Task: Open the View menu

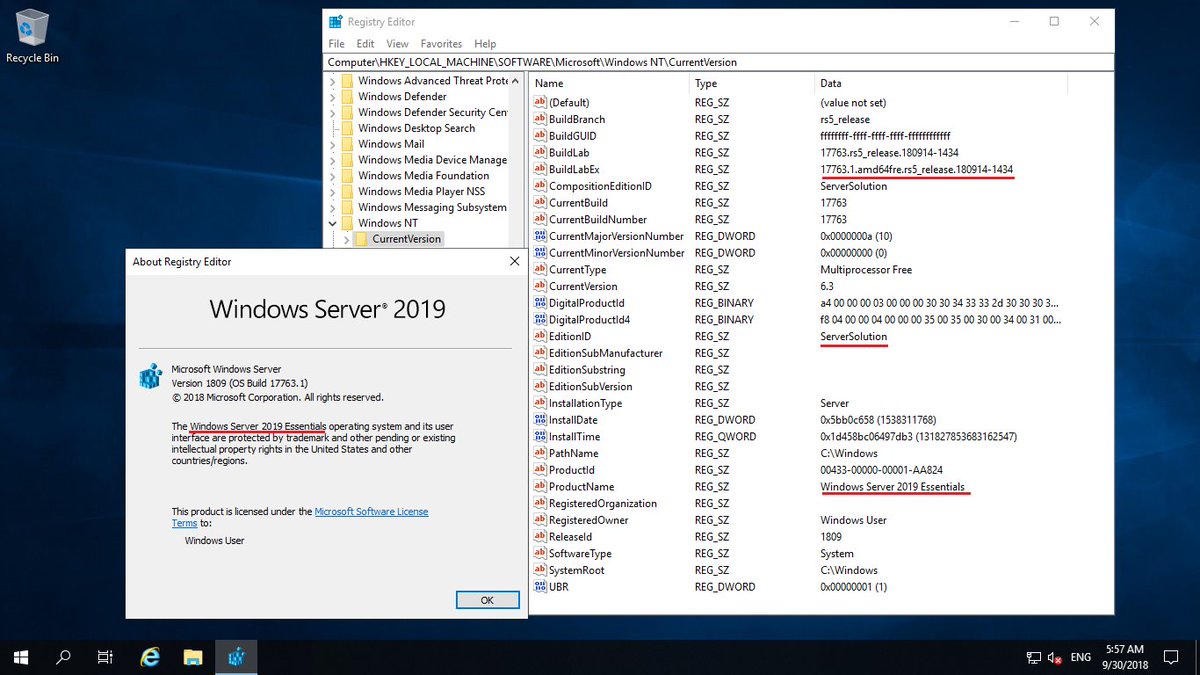Action: 398,44
